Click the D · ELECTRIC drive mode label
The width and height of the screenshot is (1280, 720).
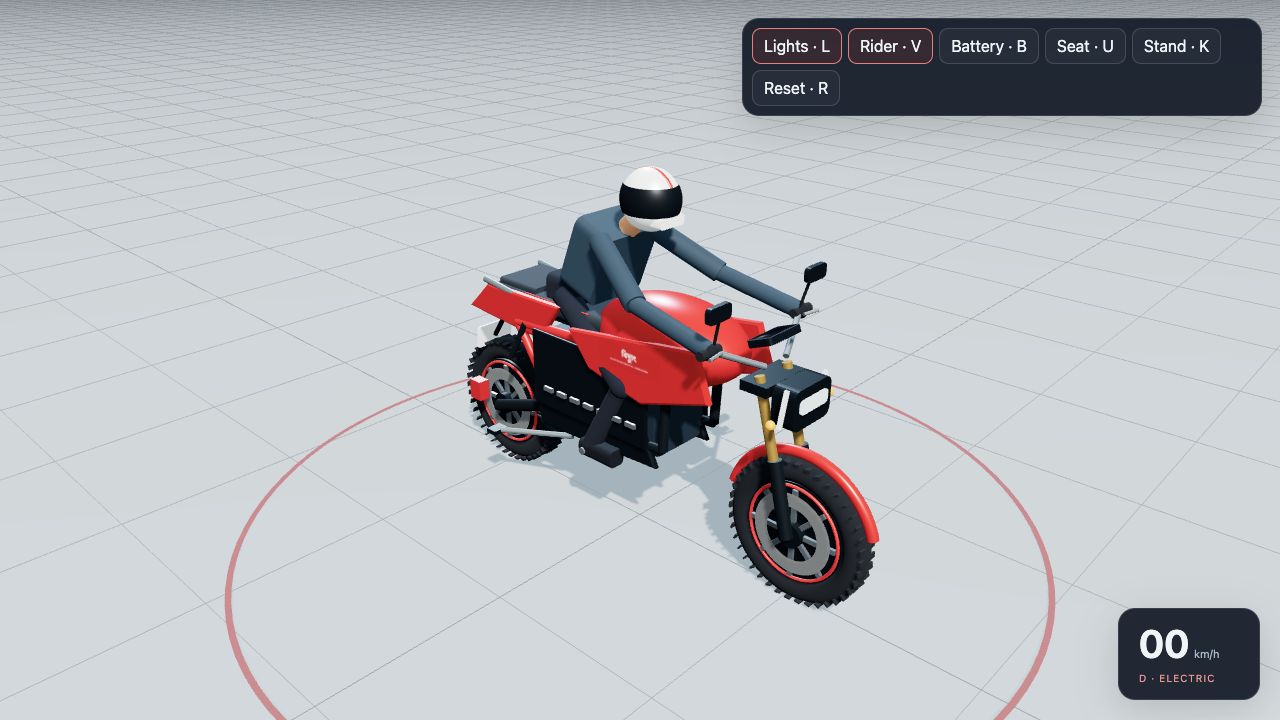(x=1177, y=679)
